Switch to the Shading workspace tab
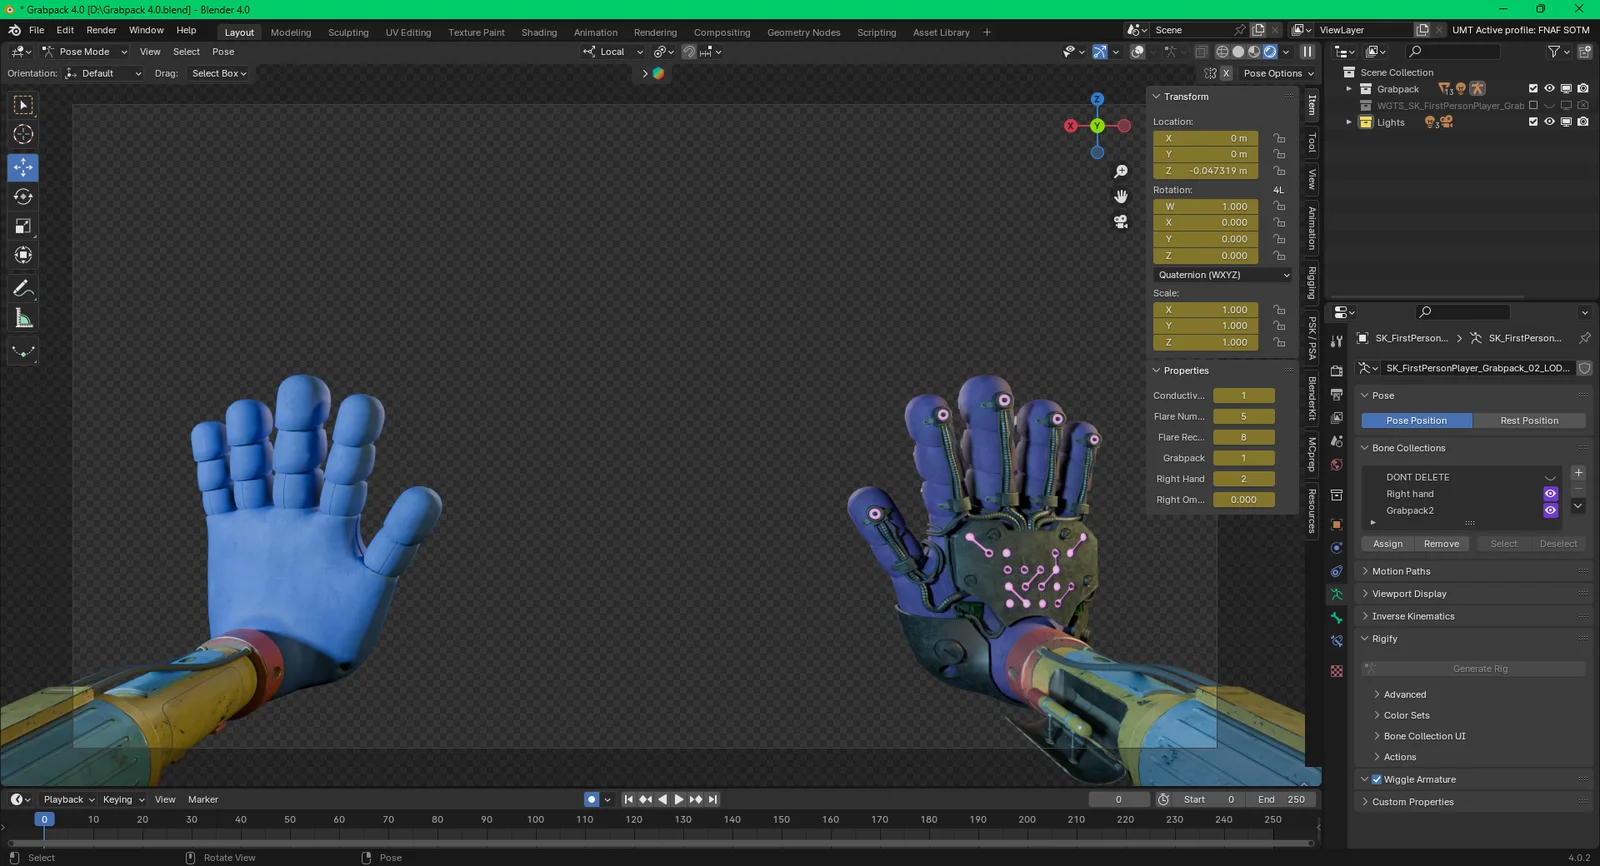 coord(539,32)
